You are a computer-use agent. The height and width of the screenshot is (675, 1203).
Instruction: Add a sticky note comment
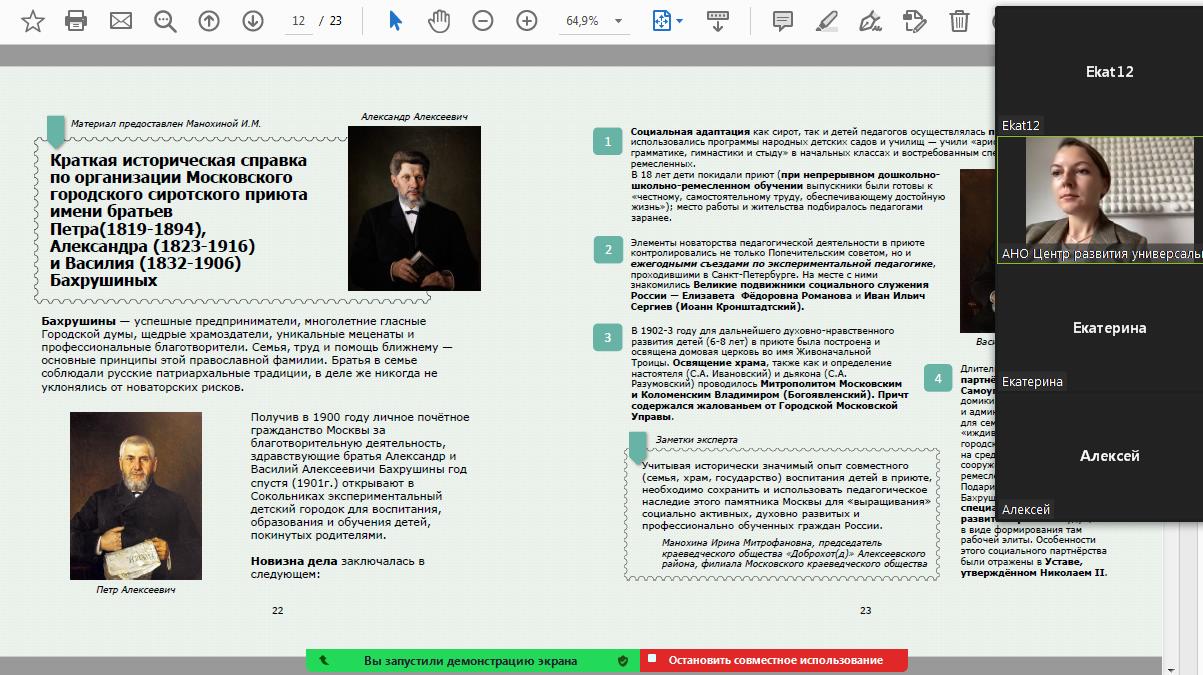783,21
